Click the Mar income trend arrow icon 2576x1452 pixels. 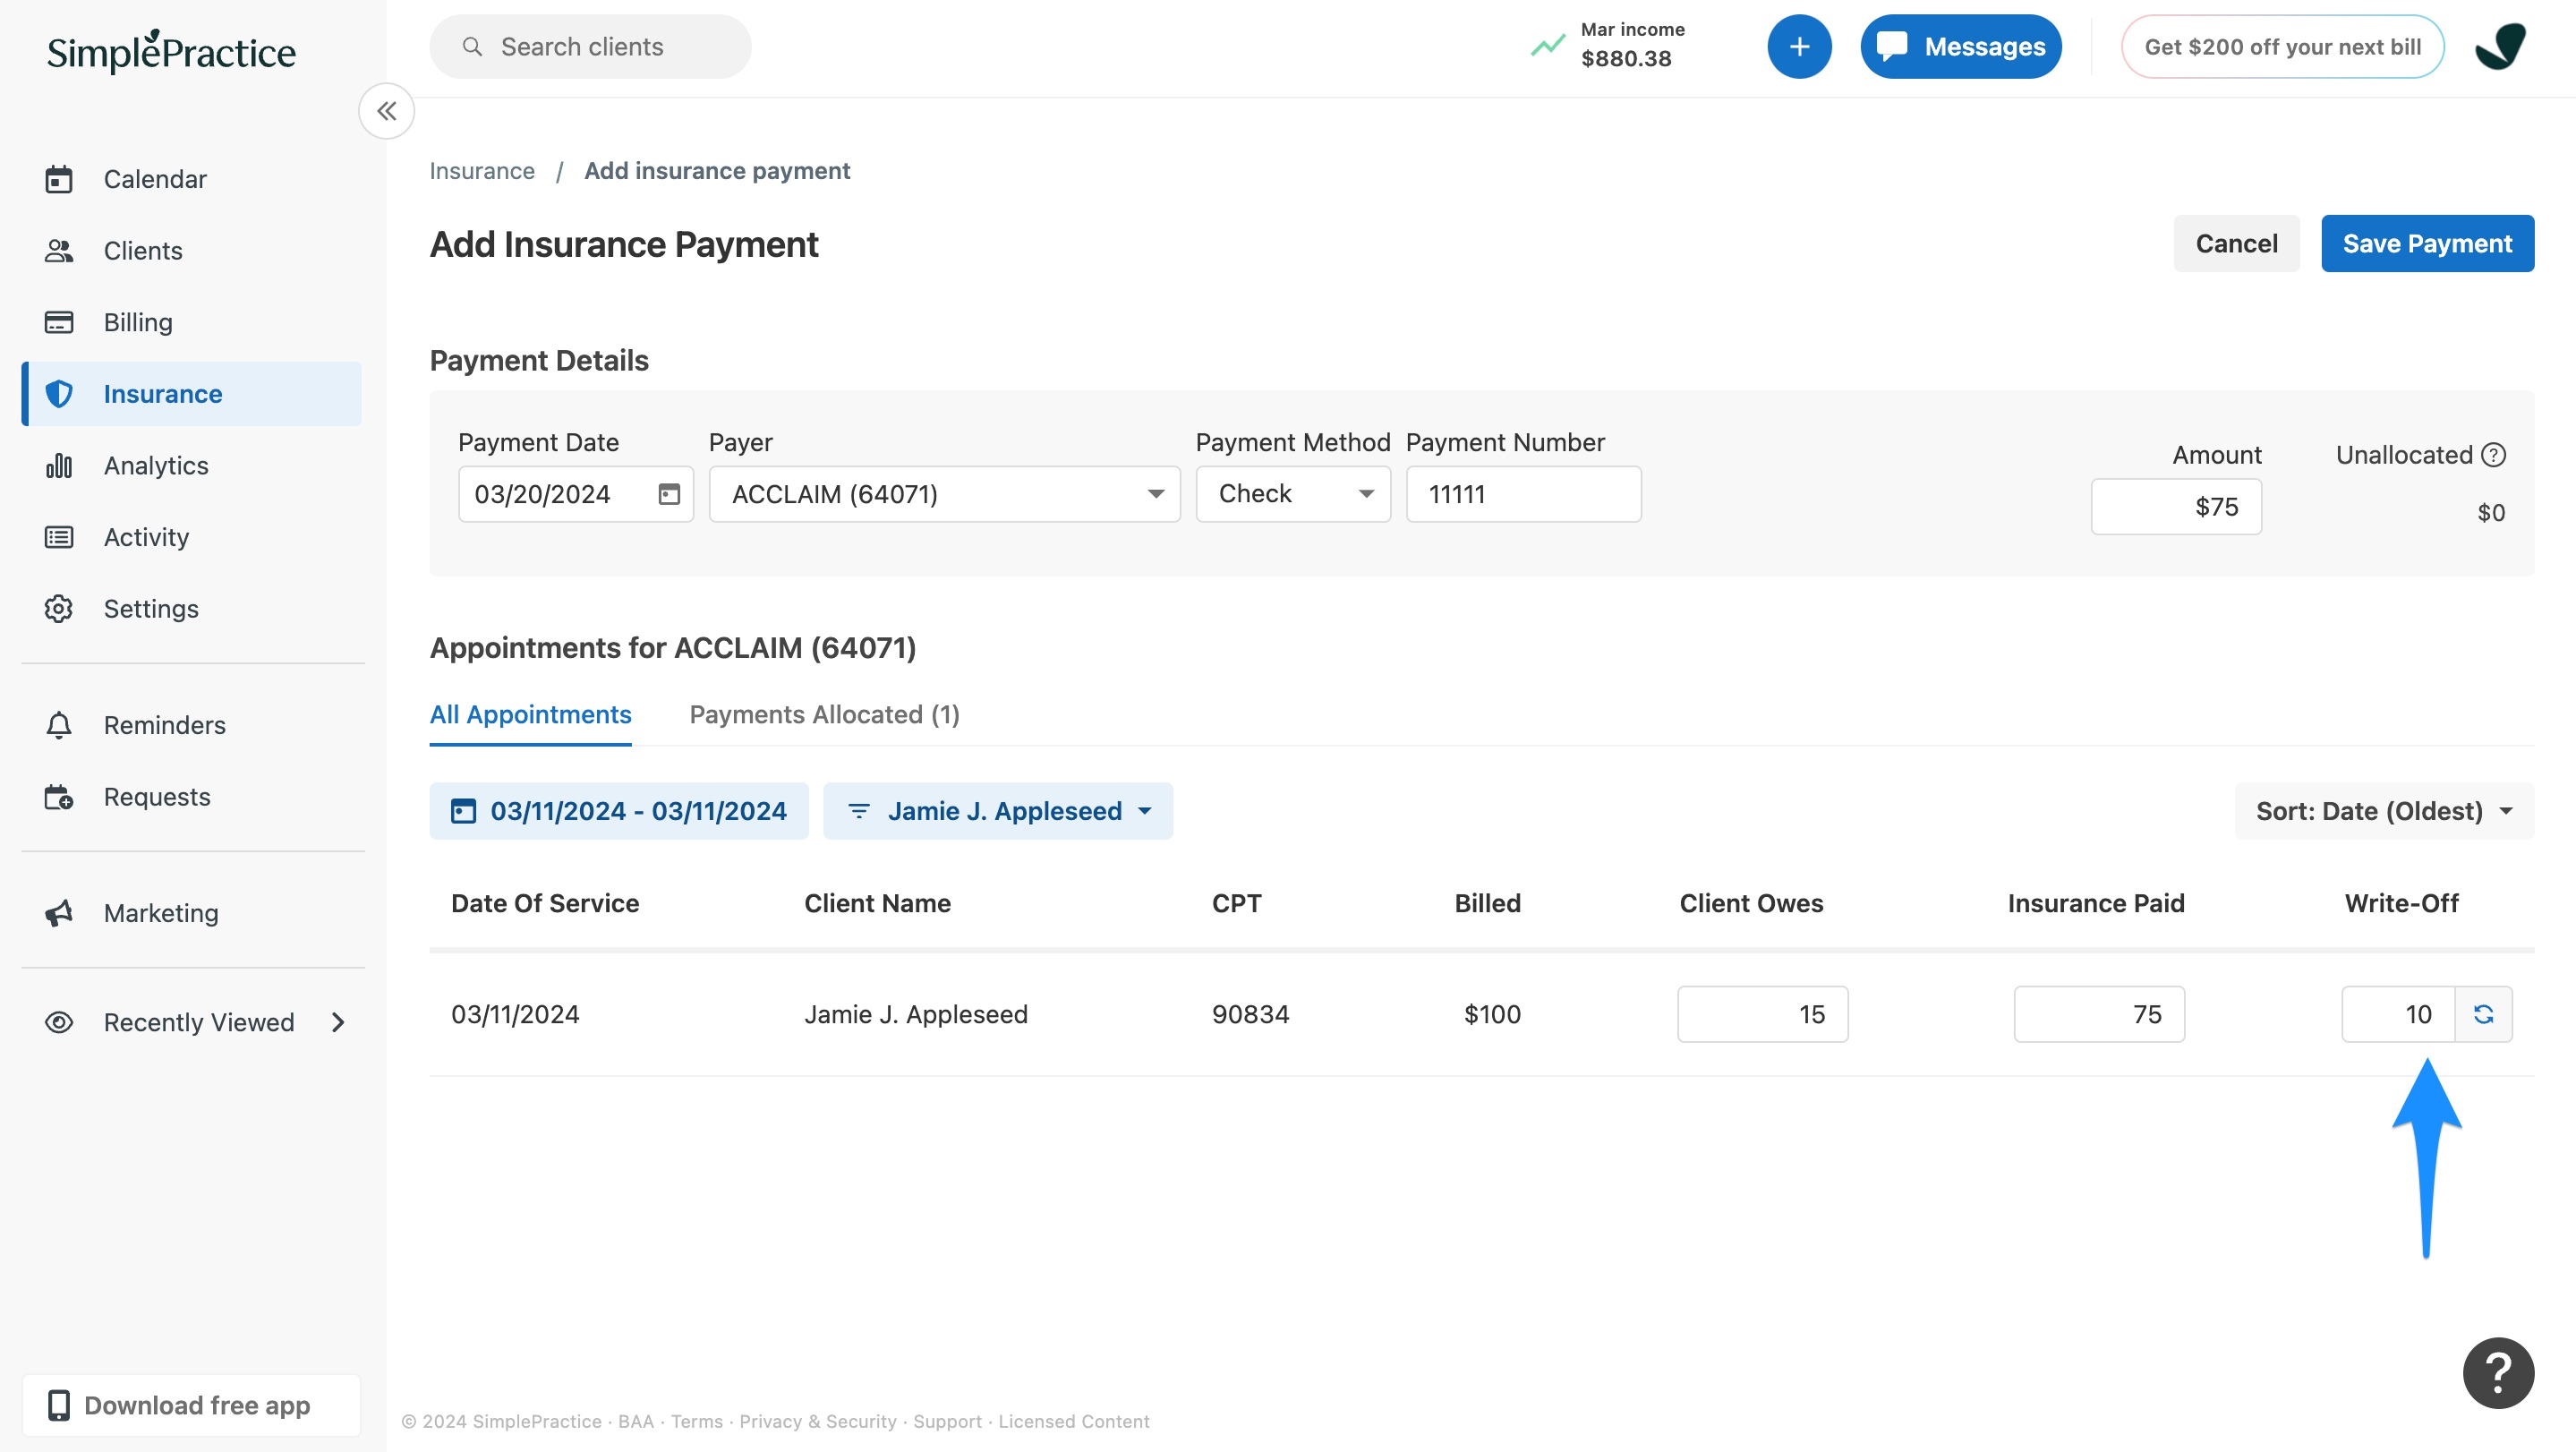tap(1547, 45)
